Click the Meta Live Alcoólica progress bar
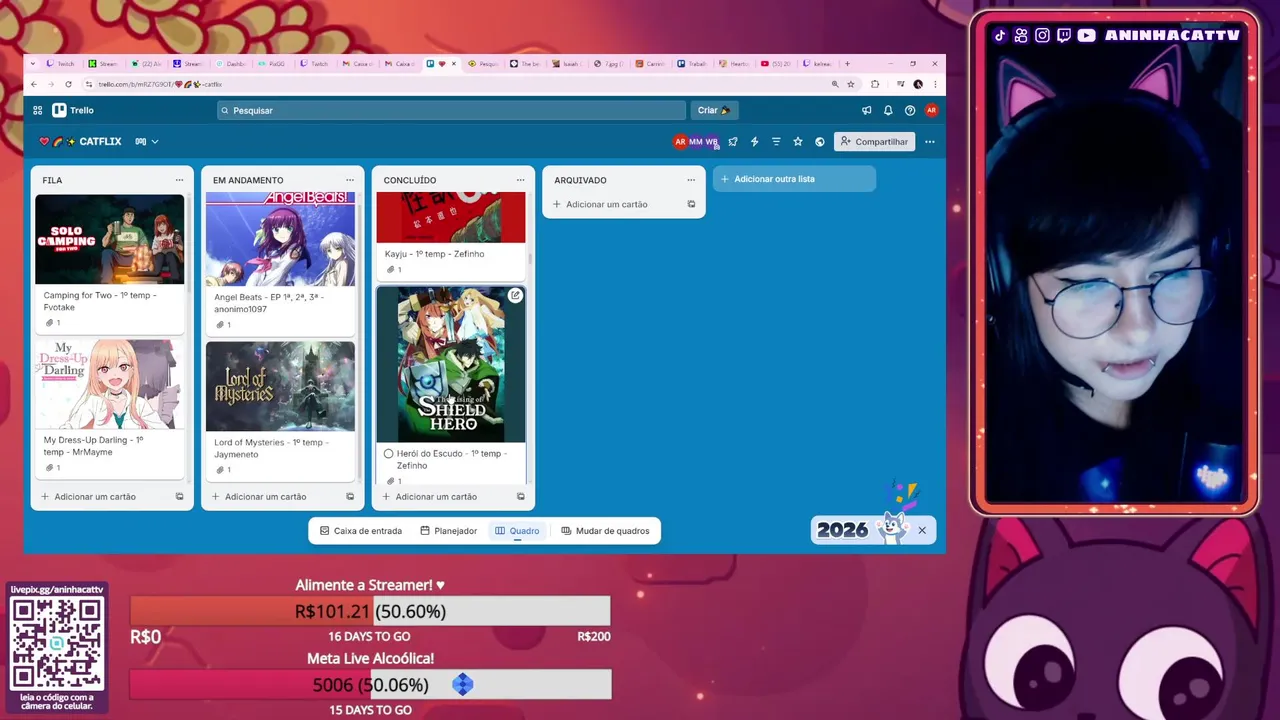This screenshot has width=1280, height=720. (370, 685)
